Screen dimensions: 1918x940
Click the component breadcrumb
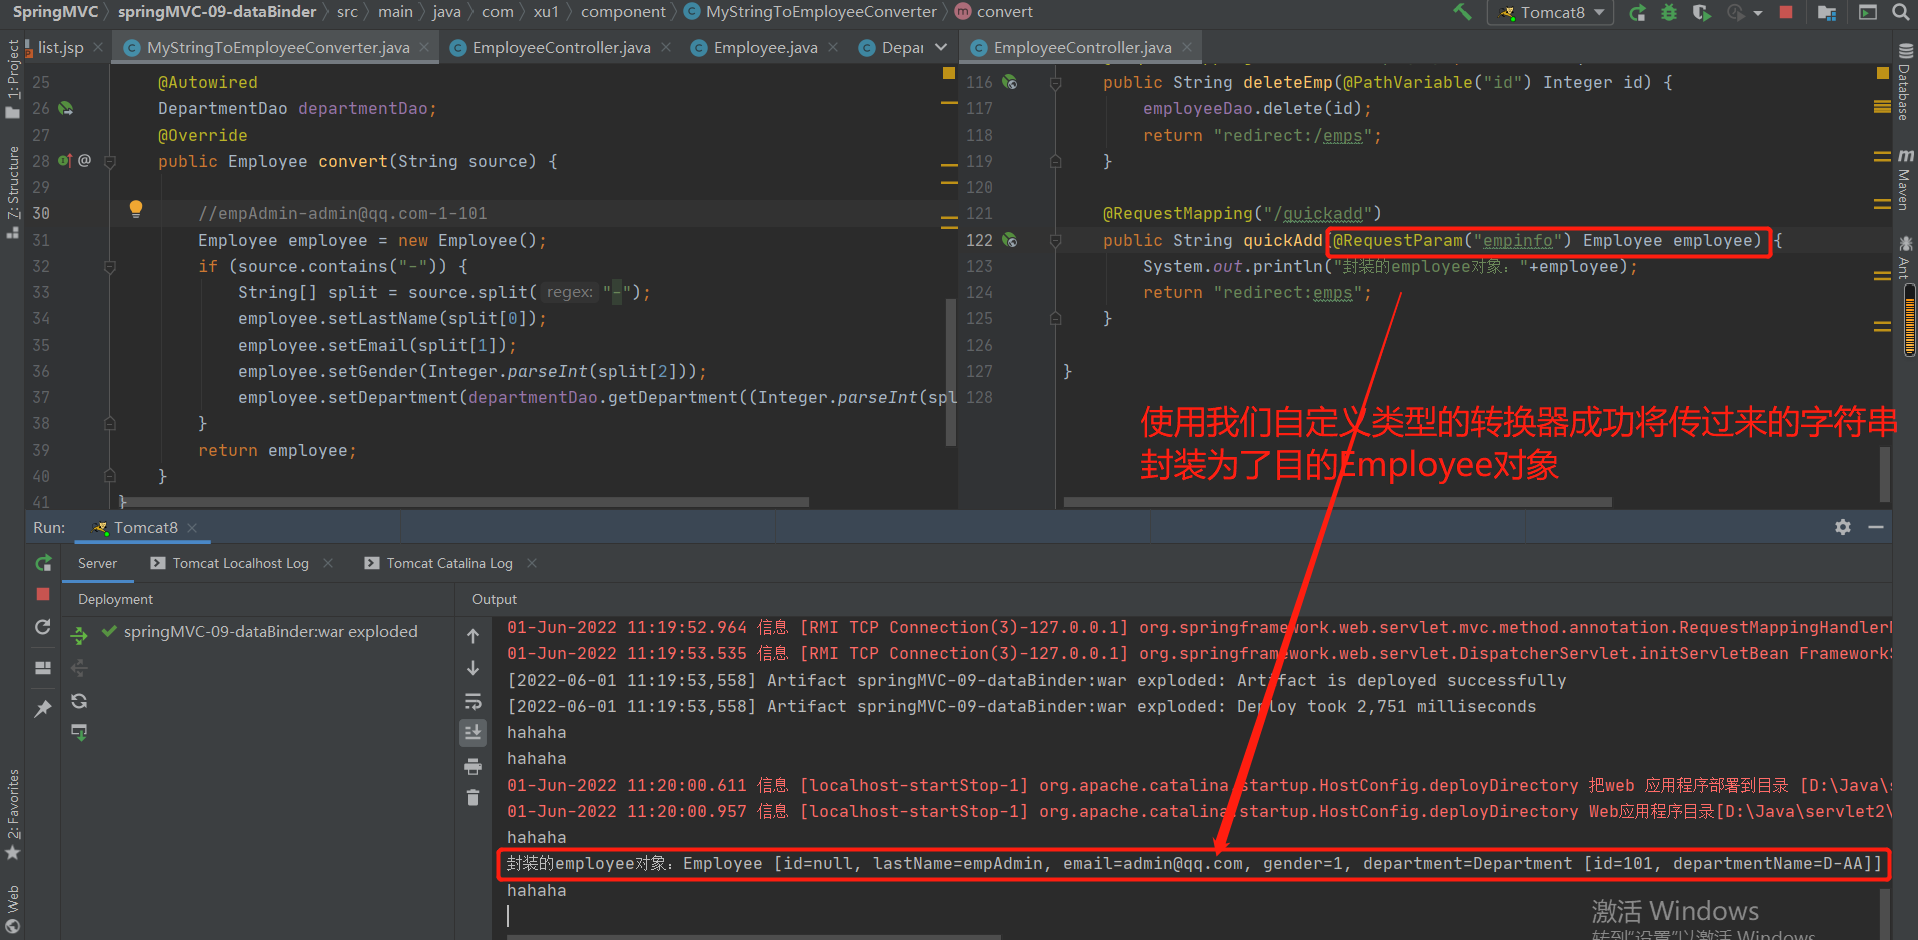[x=623, y=12]
